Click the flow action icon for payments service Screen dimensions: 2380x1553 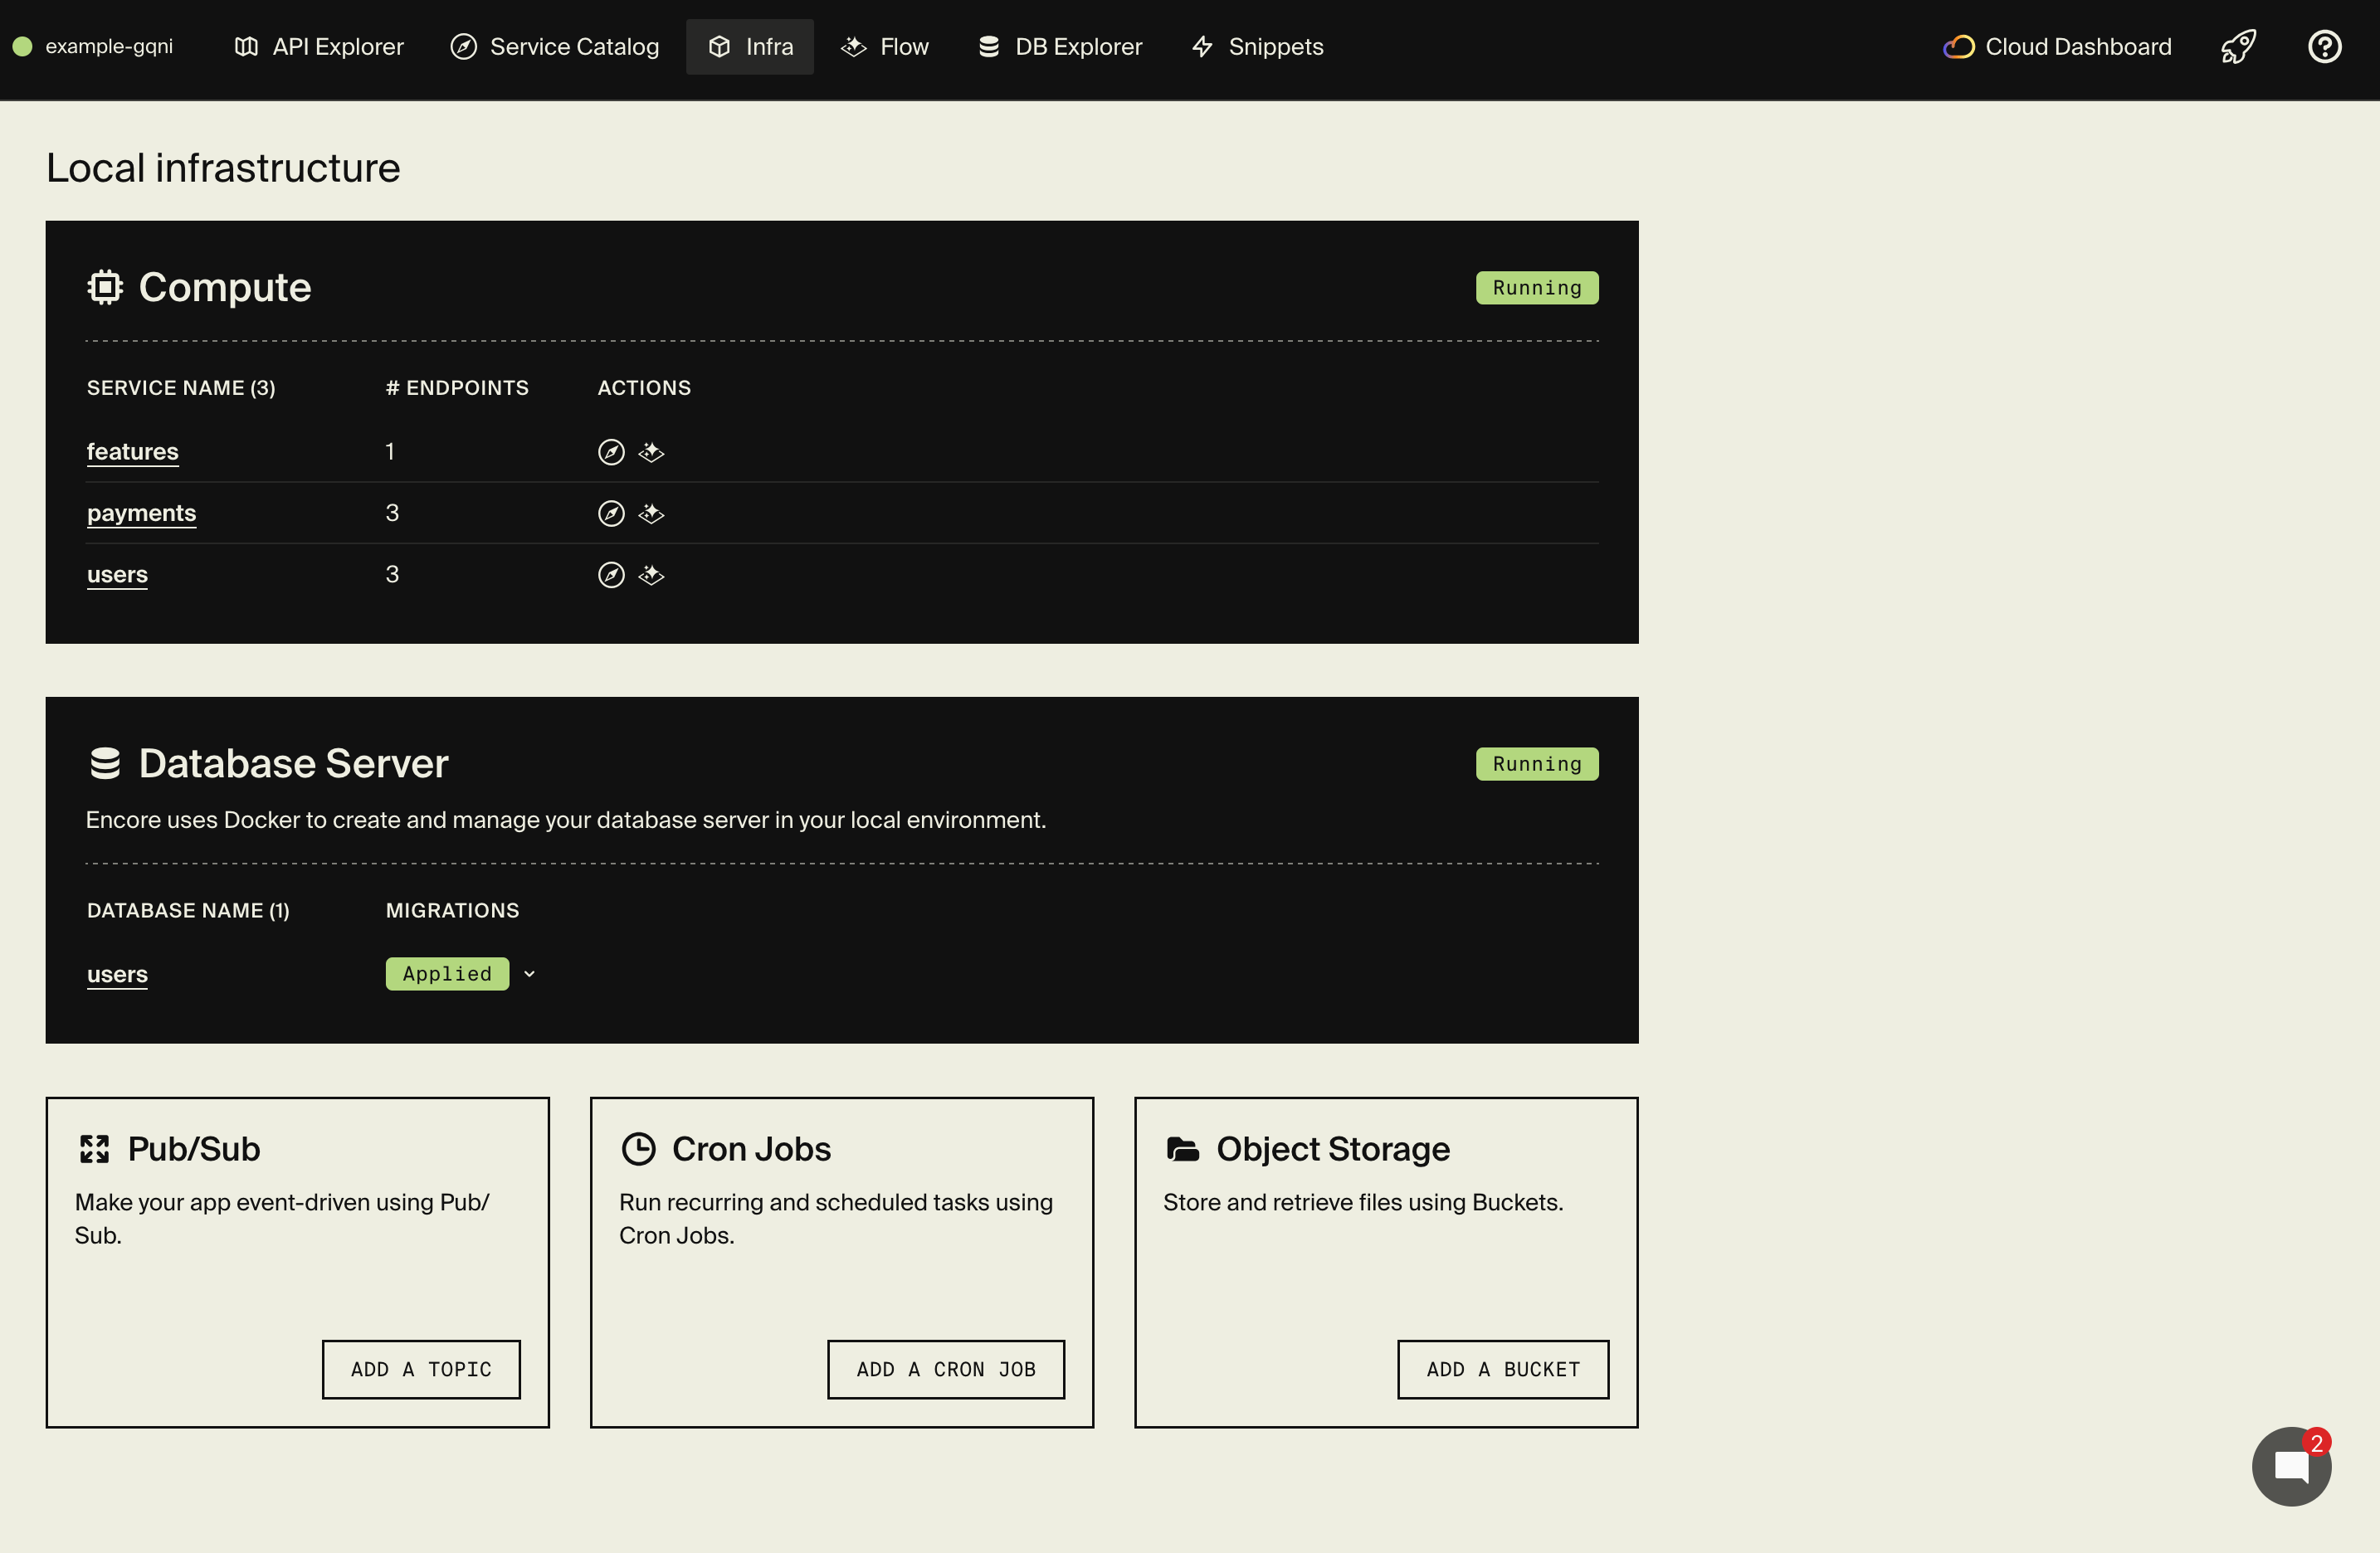click(650, 513)
